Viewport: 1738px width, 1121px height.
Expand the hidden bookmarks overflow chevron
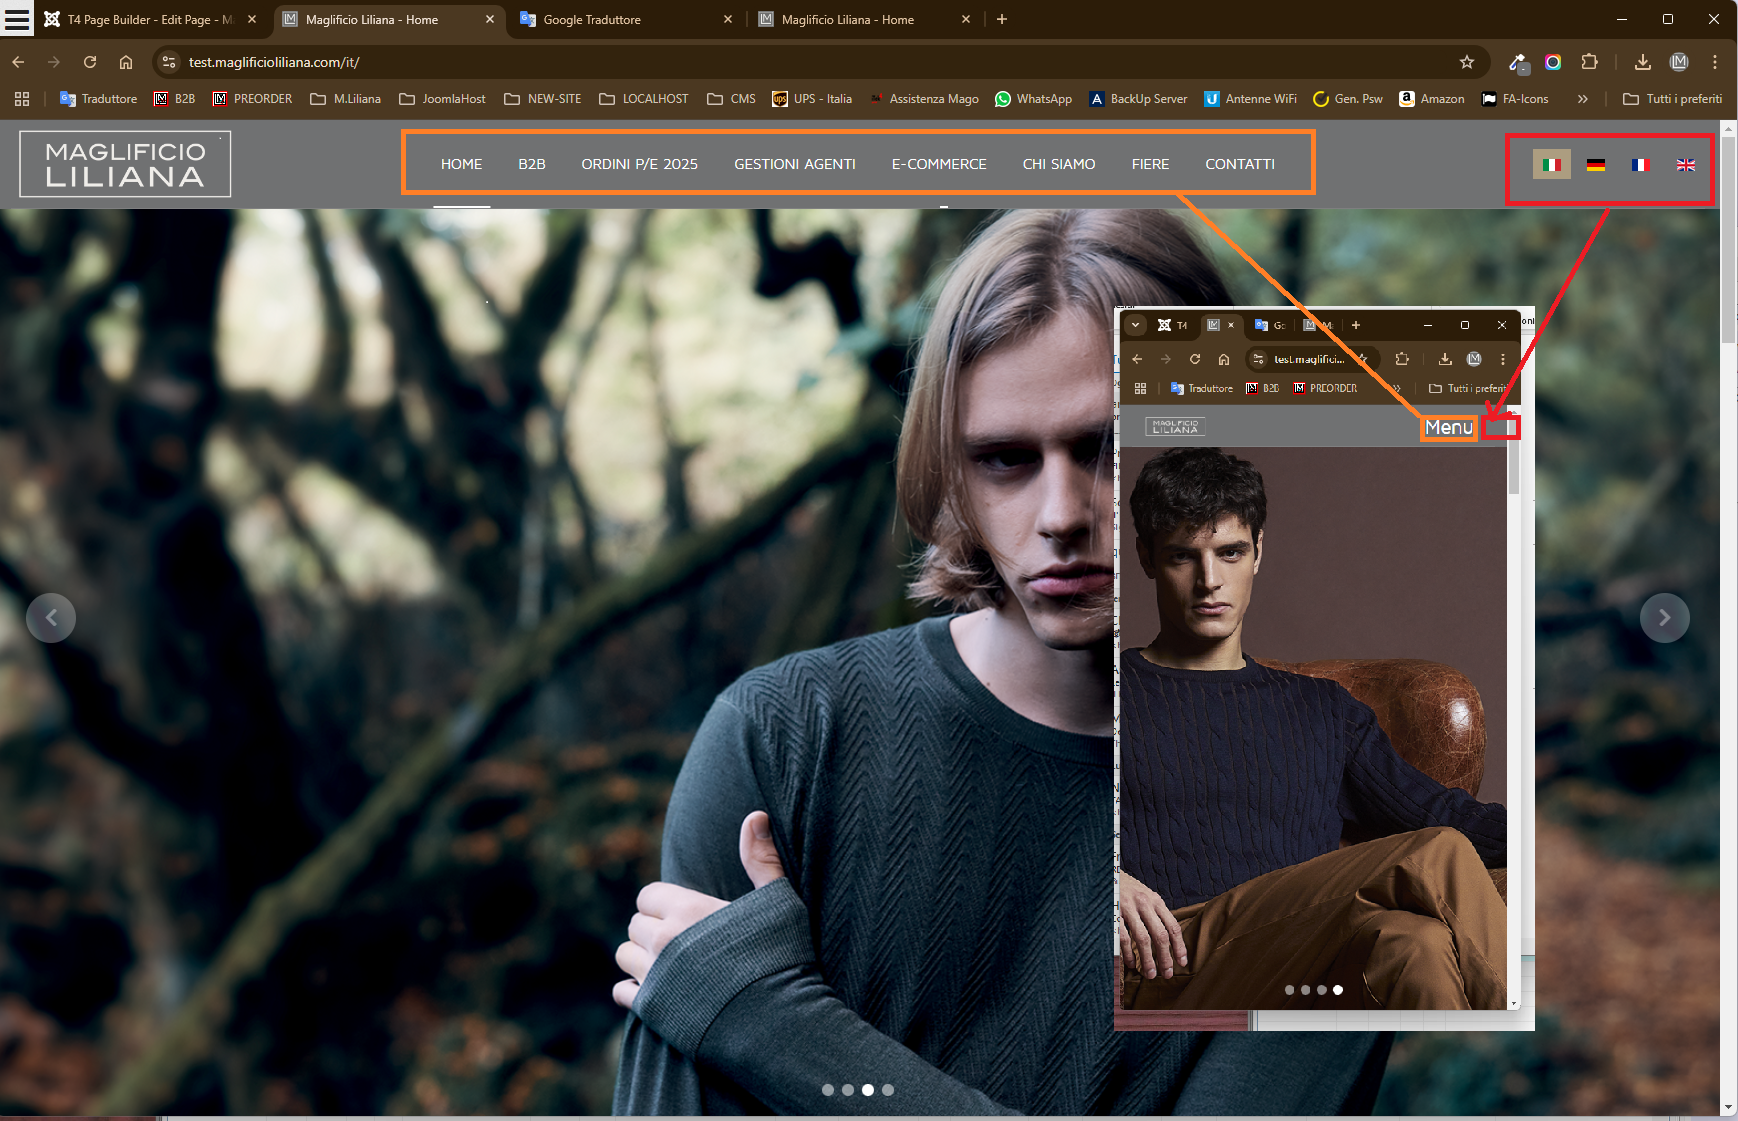[1582, 99]
